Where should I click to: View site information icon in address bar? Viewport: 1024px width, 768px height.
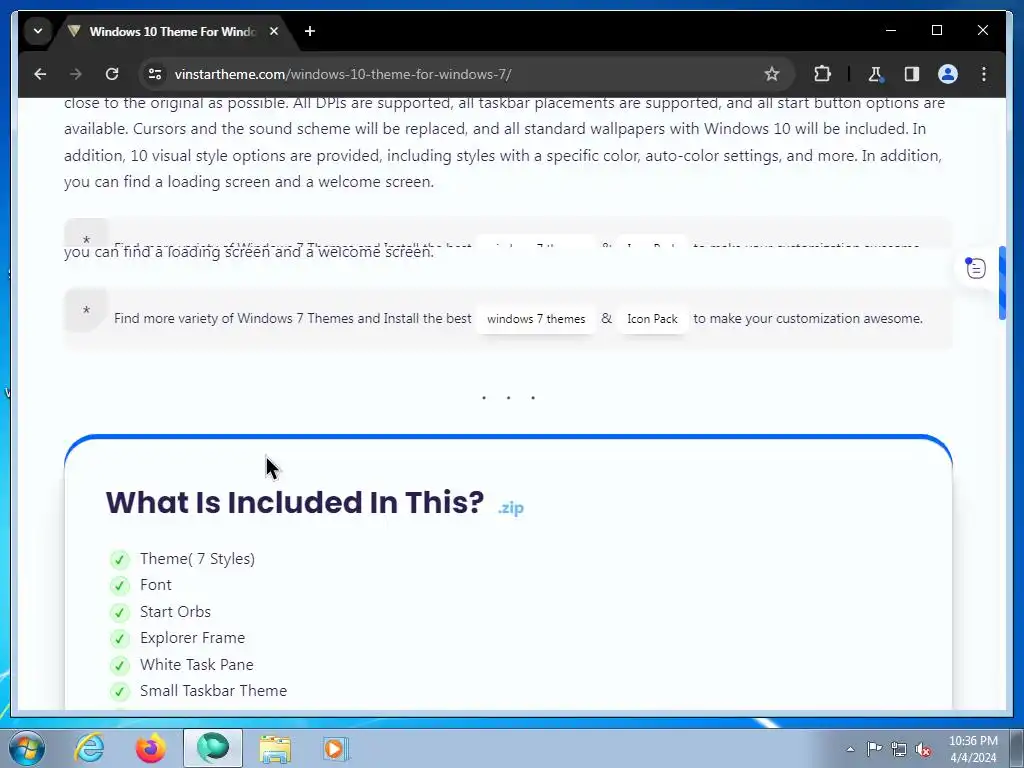tap(155, 74)
